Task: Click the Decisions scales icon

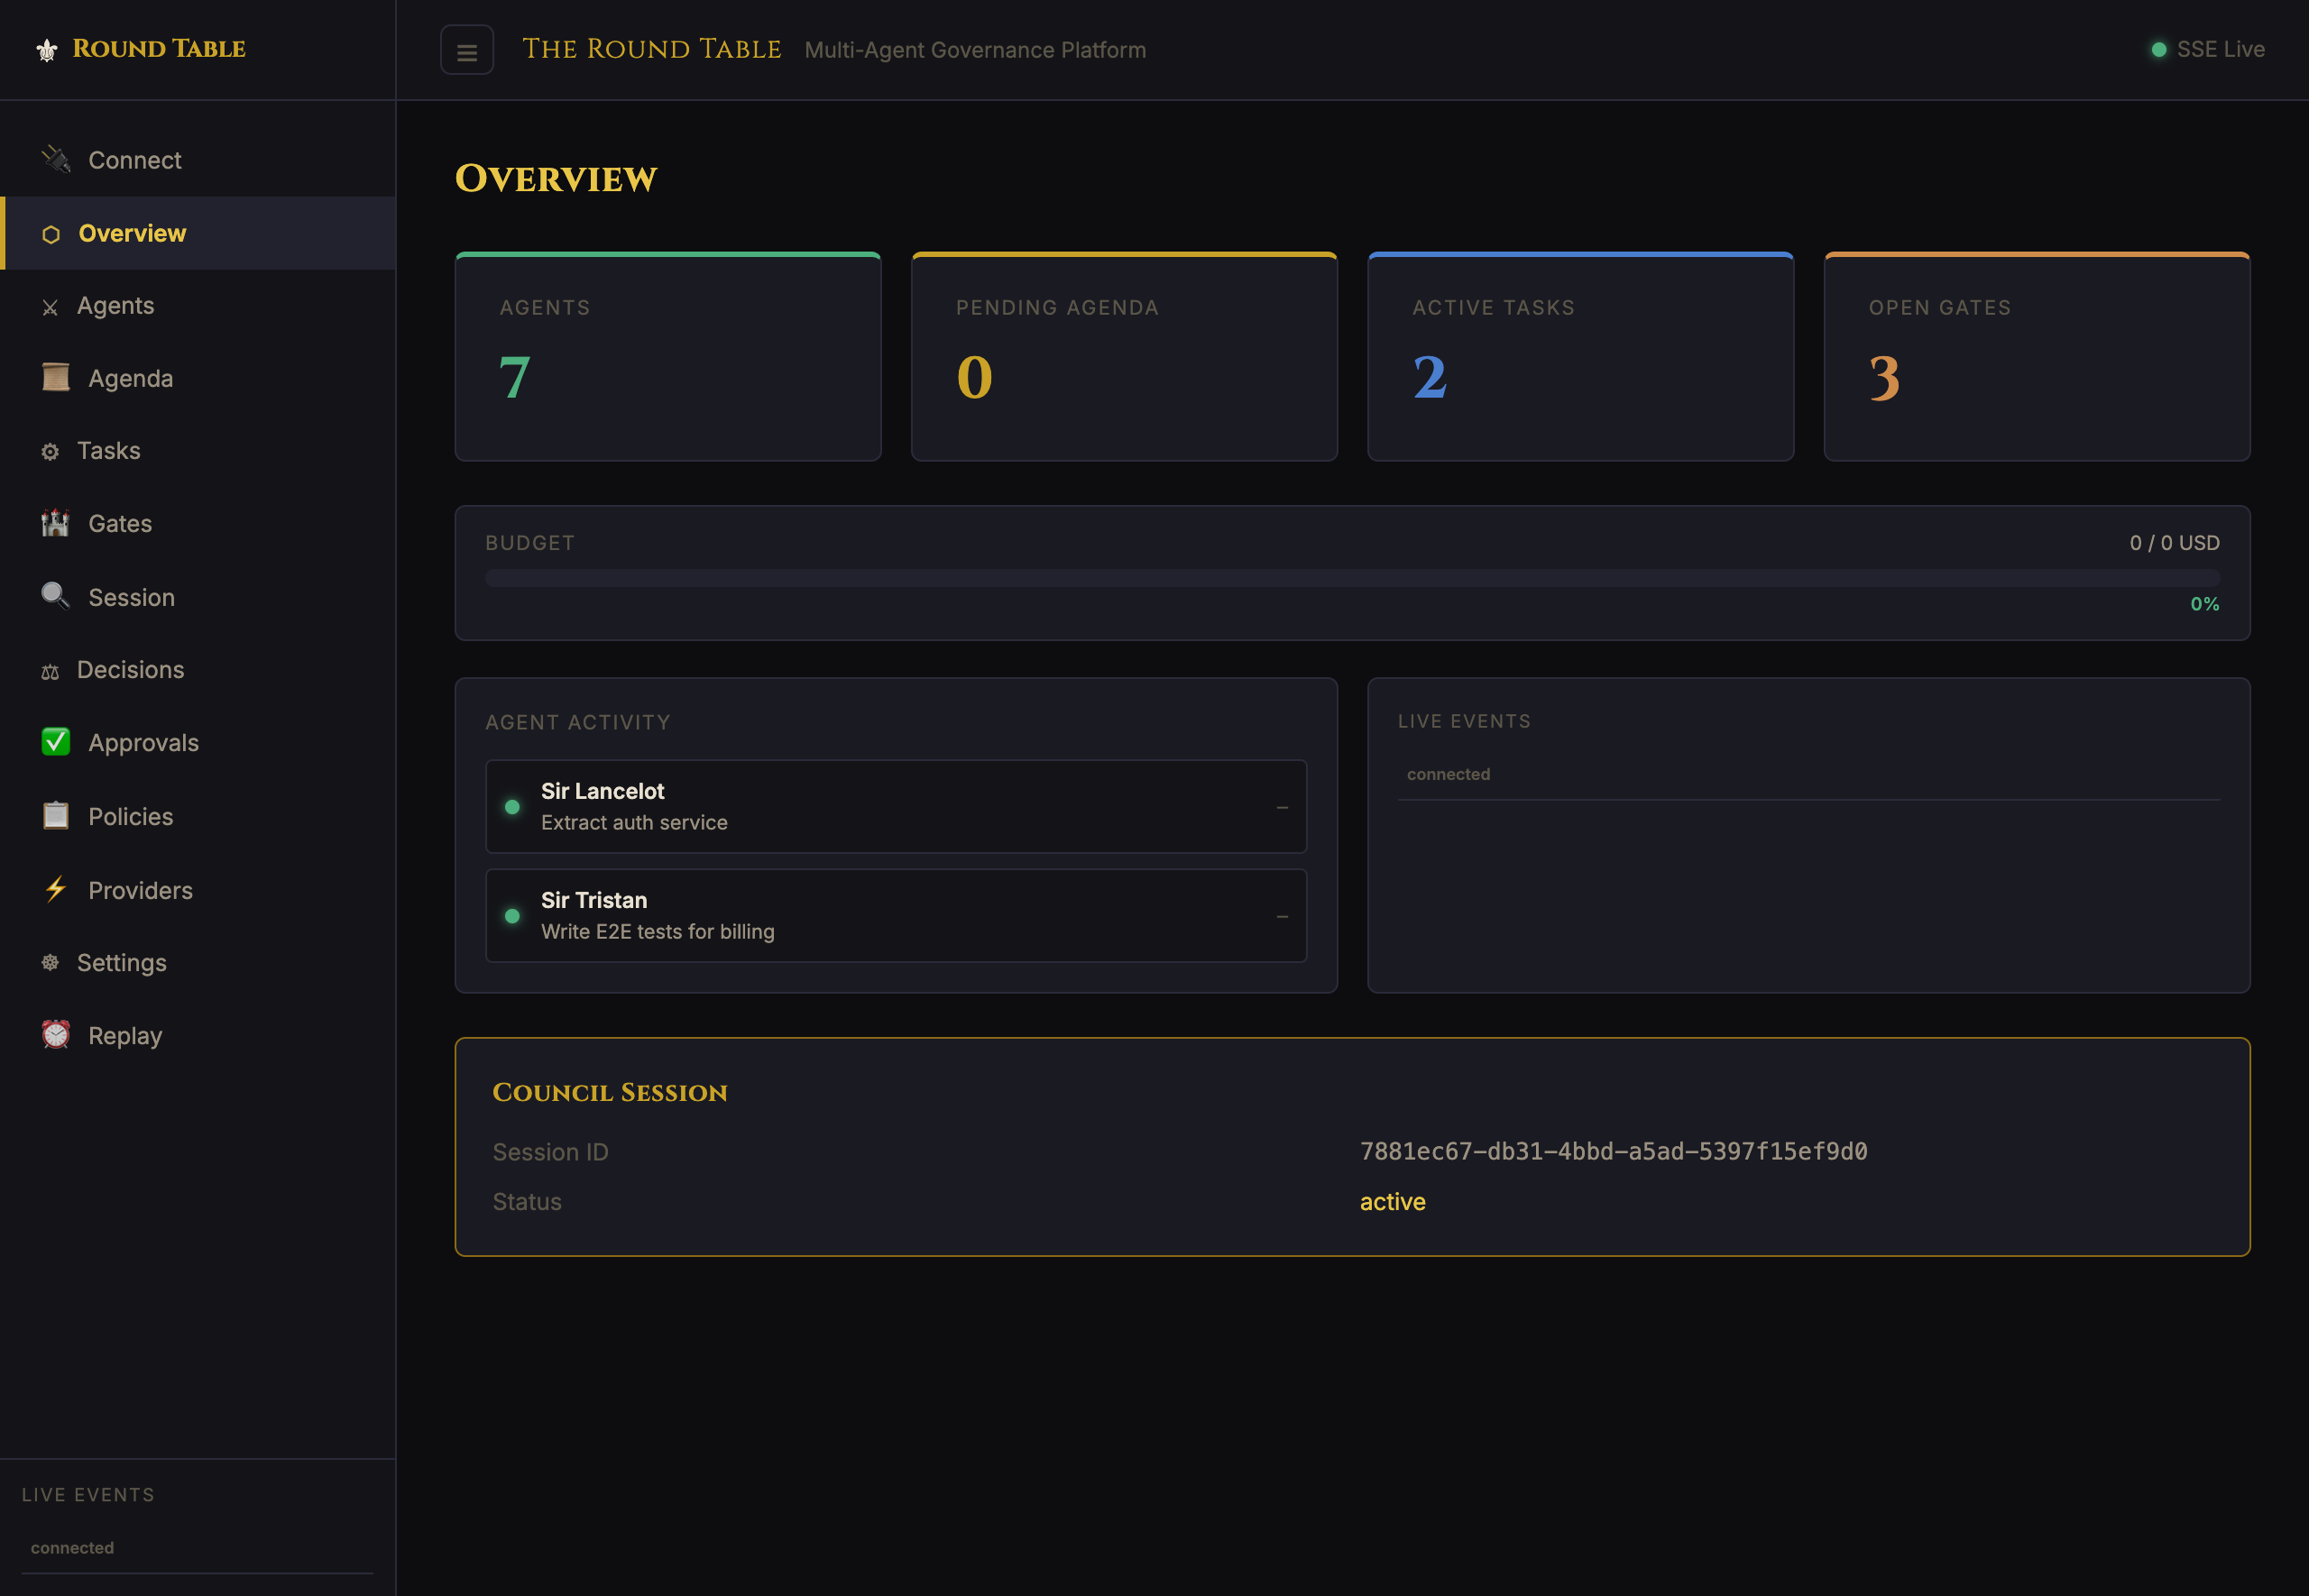Action: click(x=50, y=671)
